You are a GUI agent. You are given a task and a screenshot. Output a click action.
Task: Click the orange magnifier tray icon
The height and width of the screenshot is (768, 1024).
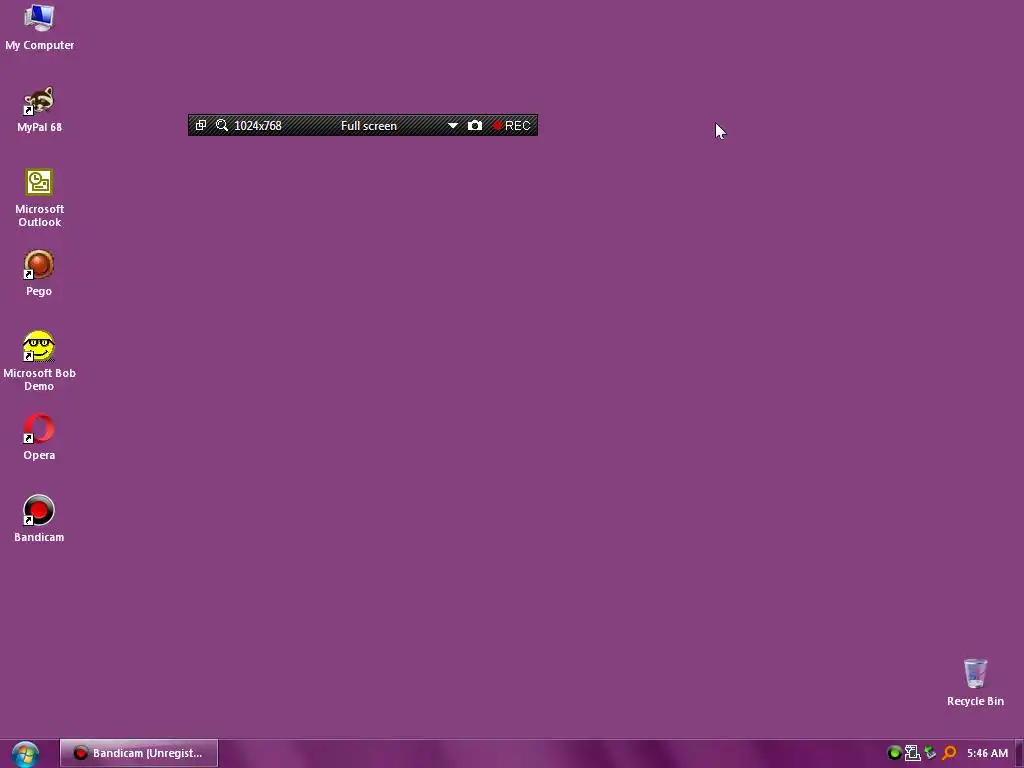point(949,753)
